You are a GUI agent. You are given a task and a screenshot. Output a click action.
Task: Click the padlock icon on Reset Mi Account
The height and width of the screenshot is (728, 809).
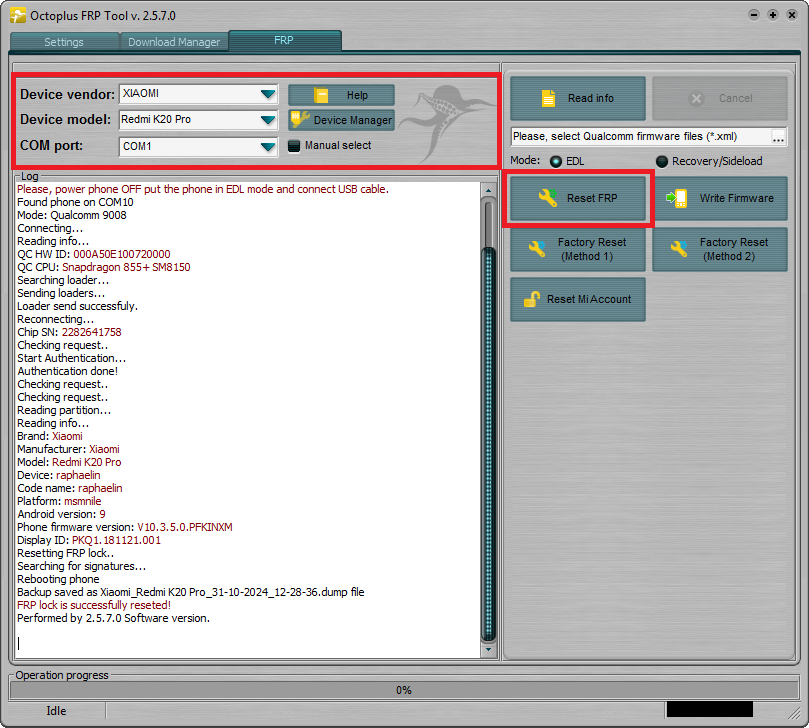(x=532, y=299)
